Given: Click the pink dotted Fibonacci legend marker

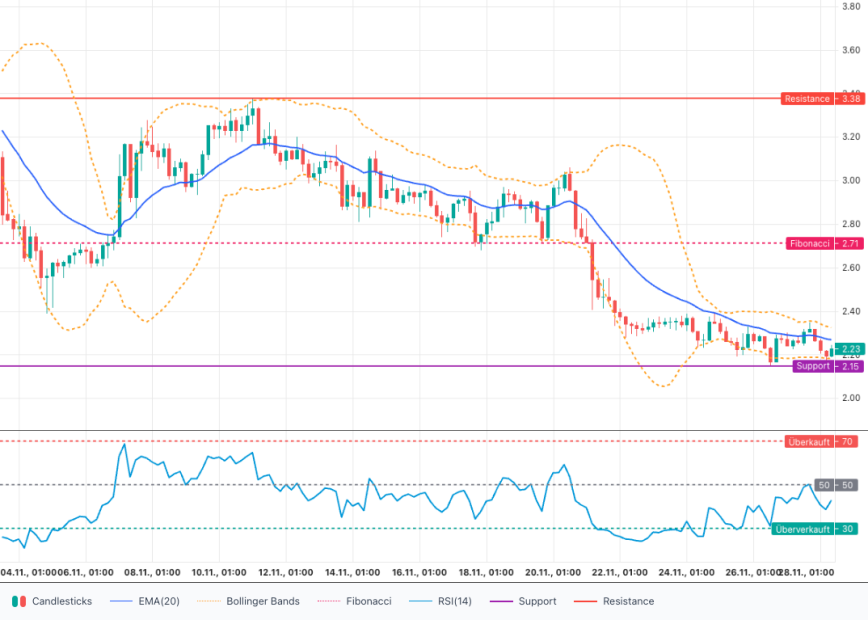Looking at the screenshot, I should 328,601.
